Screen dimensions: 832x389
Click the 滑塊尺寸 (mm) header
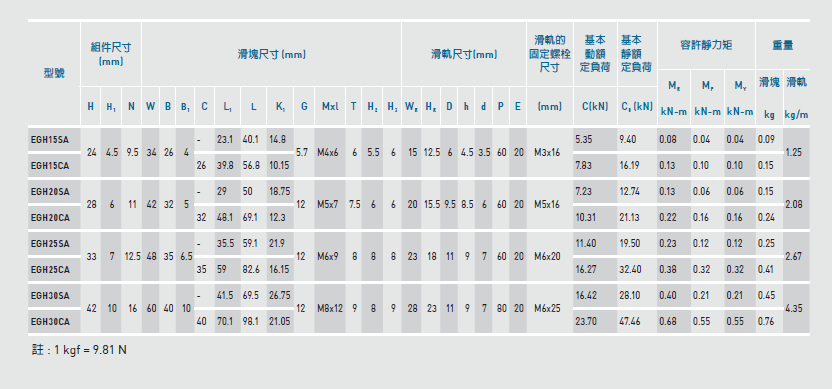pyautogui.click(x=271, y=54)
